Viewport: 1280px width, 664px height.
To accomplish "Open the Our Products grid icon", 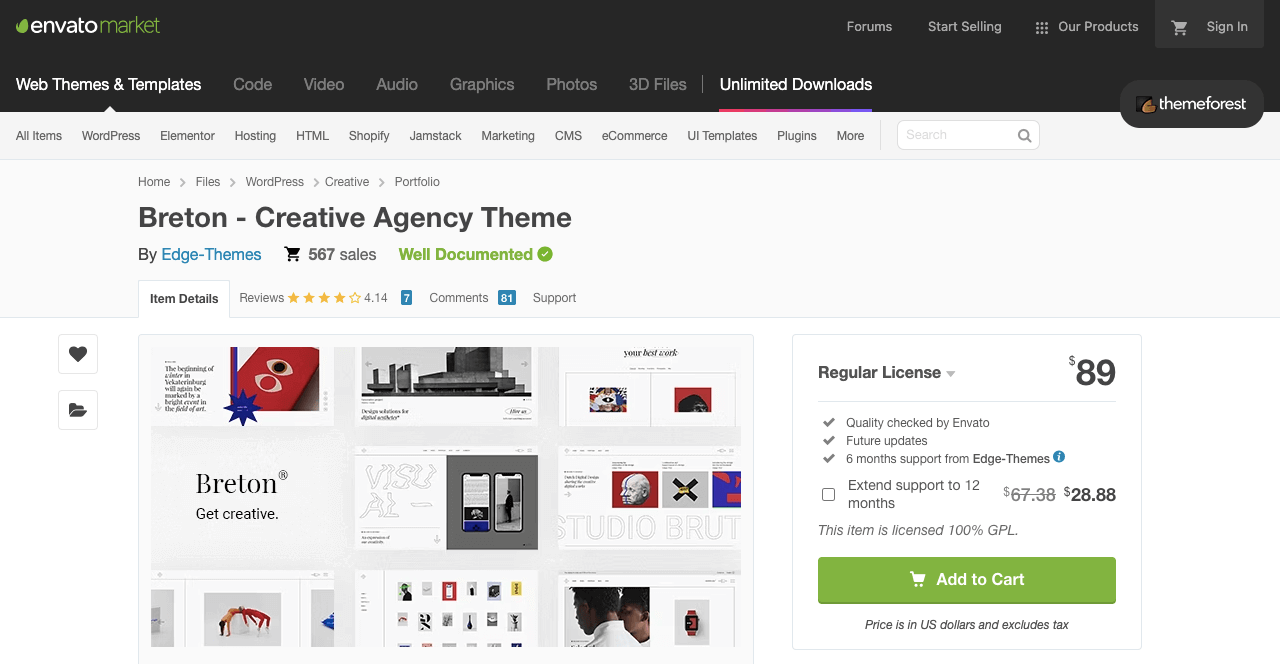I will click(x=1042, y=28).
